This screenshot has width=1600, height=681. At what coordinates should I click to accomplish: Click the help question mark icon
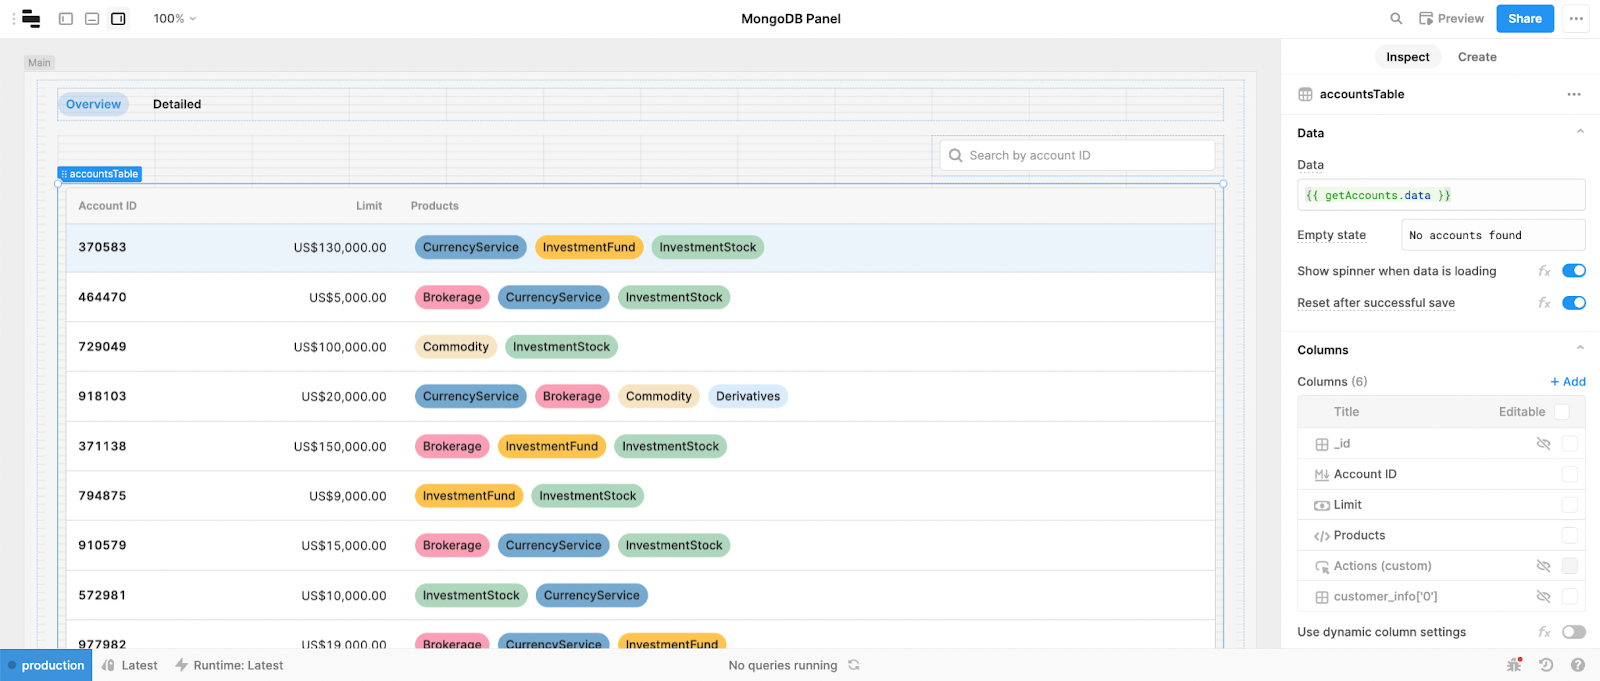[x=1578, y=665]
